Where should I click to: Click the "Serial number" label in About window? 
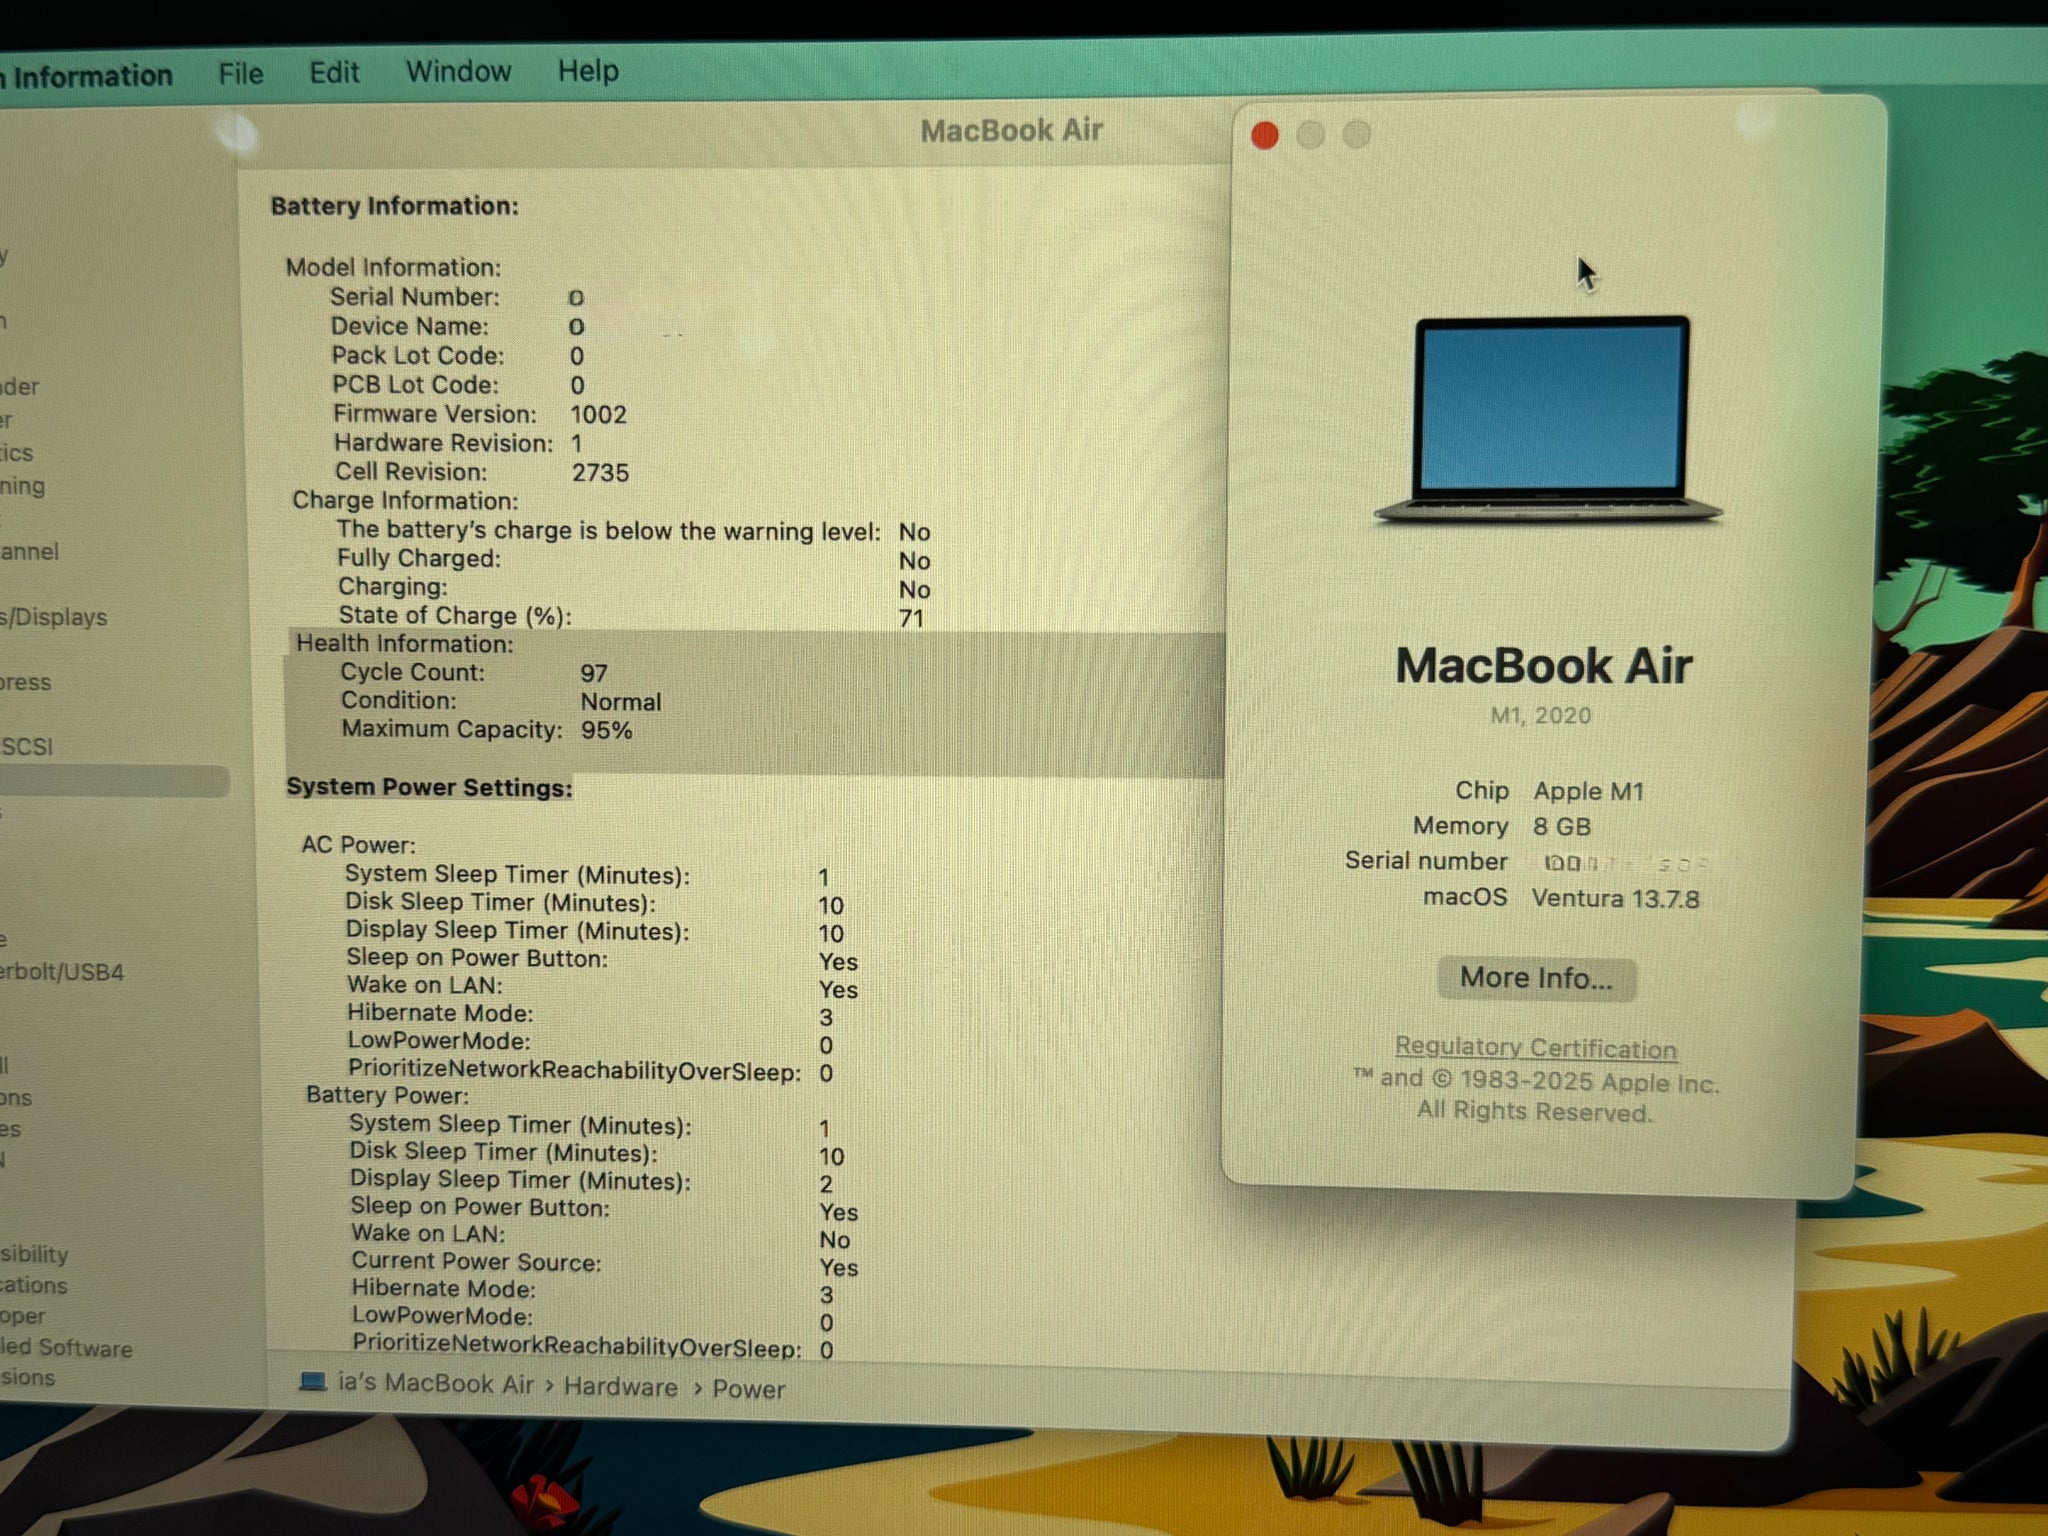(x=1426, y=861)
